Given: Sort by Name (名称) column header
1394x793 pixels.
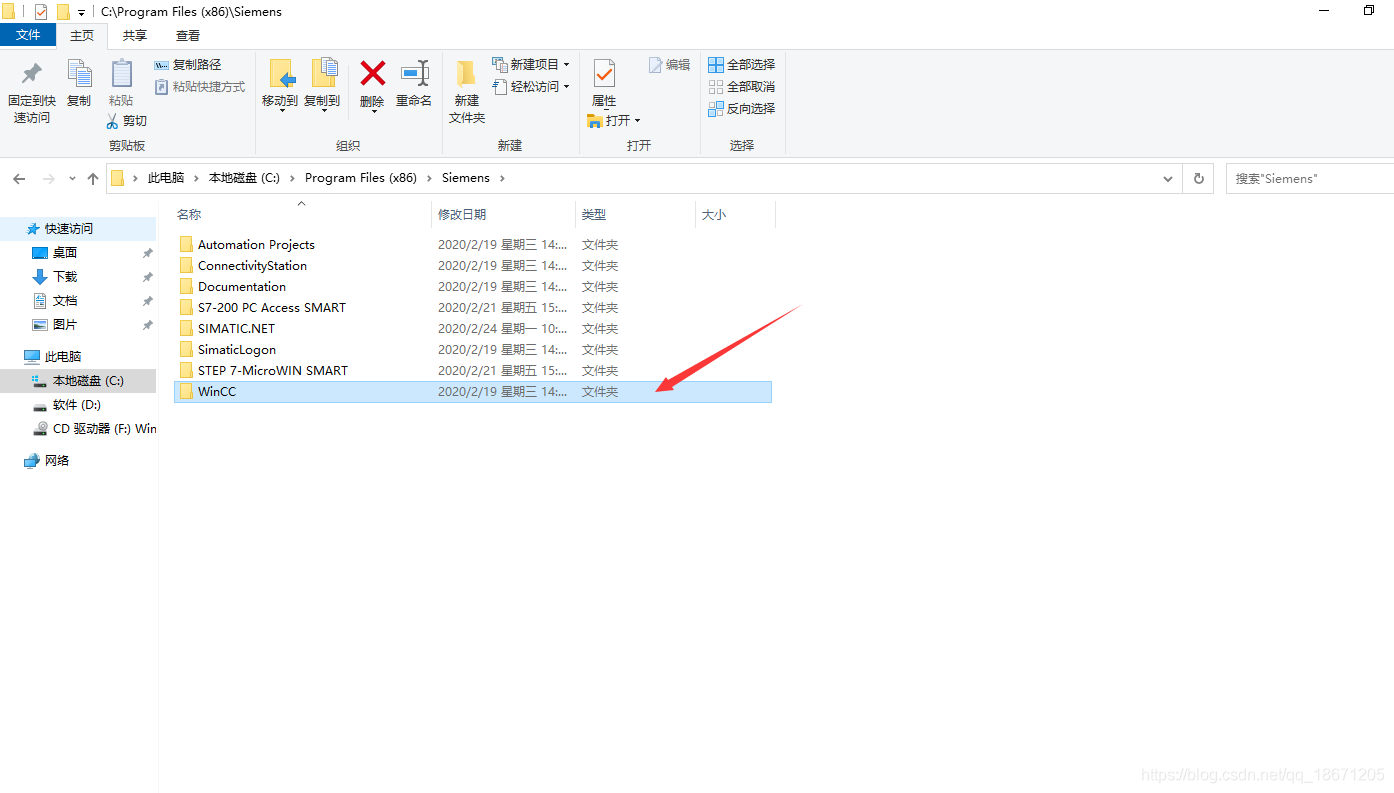Looking at the screenshot, I should coord(301,214).
